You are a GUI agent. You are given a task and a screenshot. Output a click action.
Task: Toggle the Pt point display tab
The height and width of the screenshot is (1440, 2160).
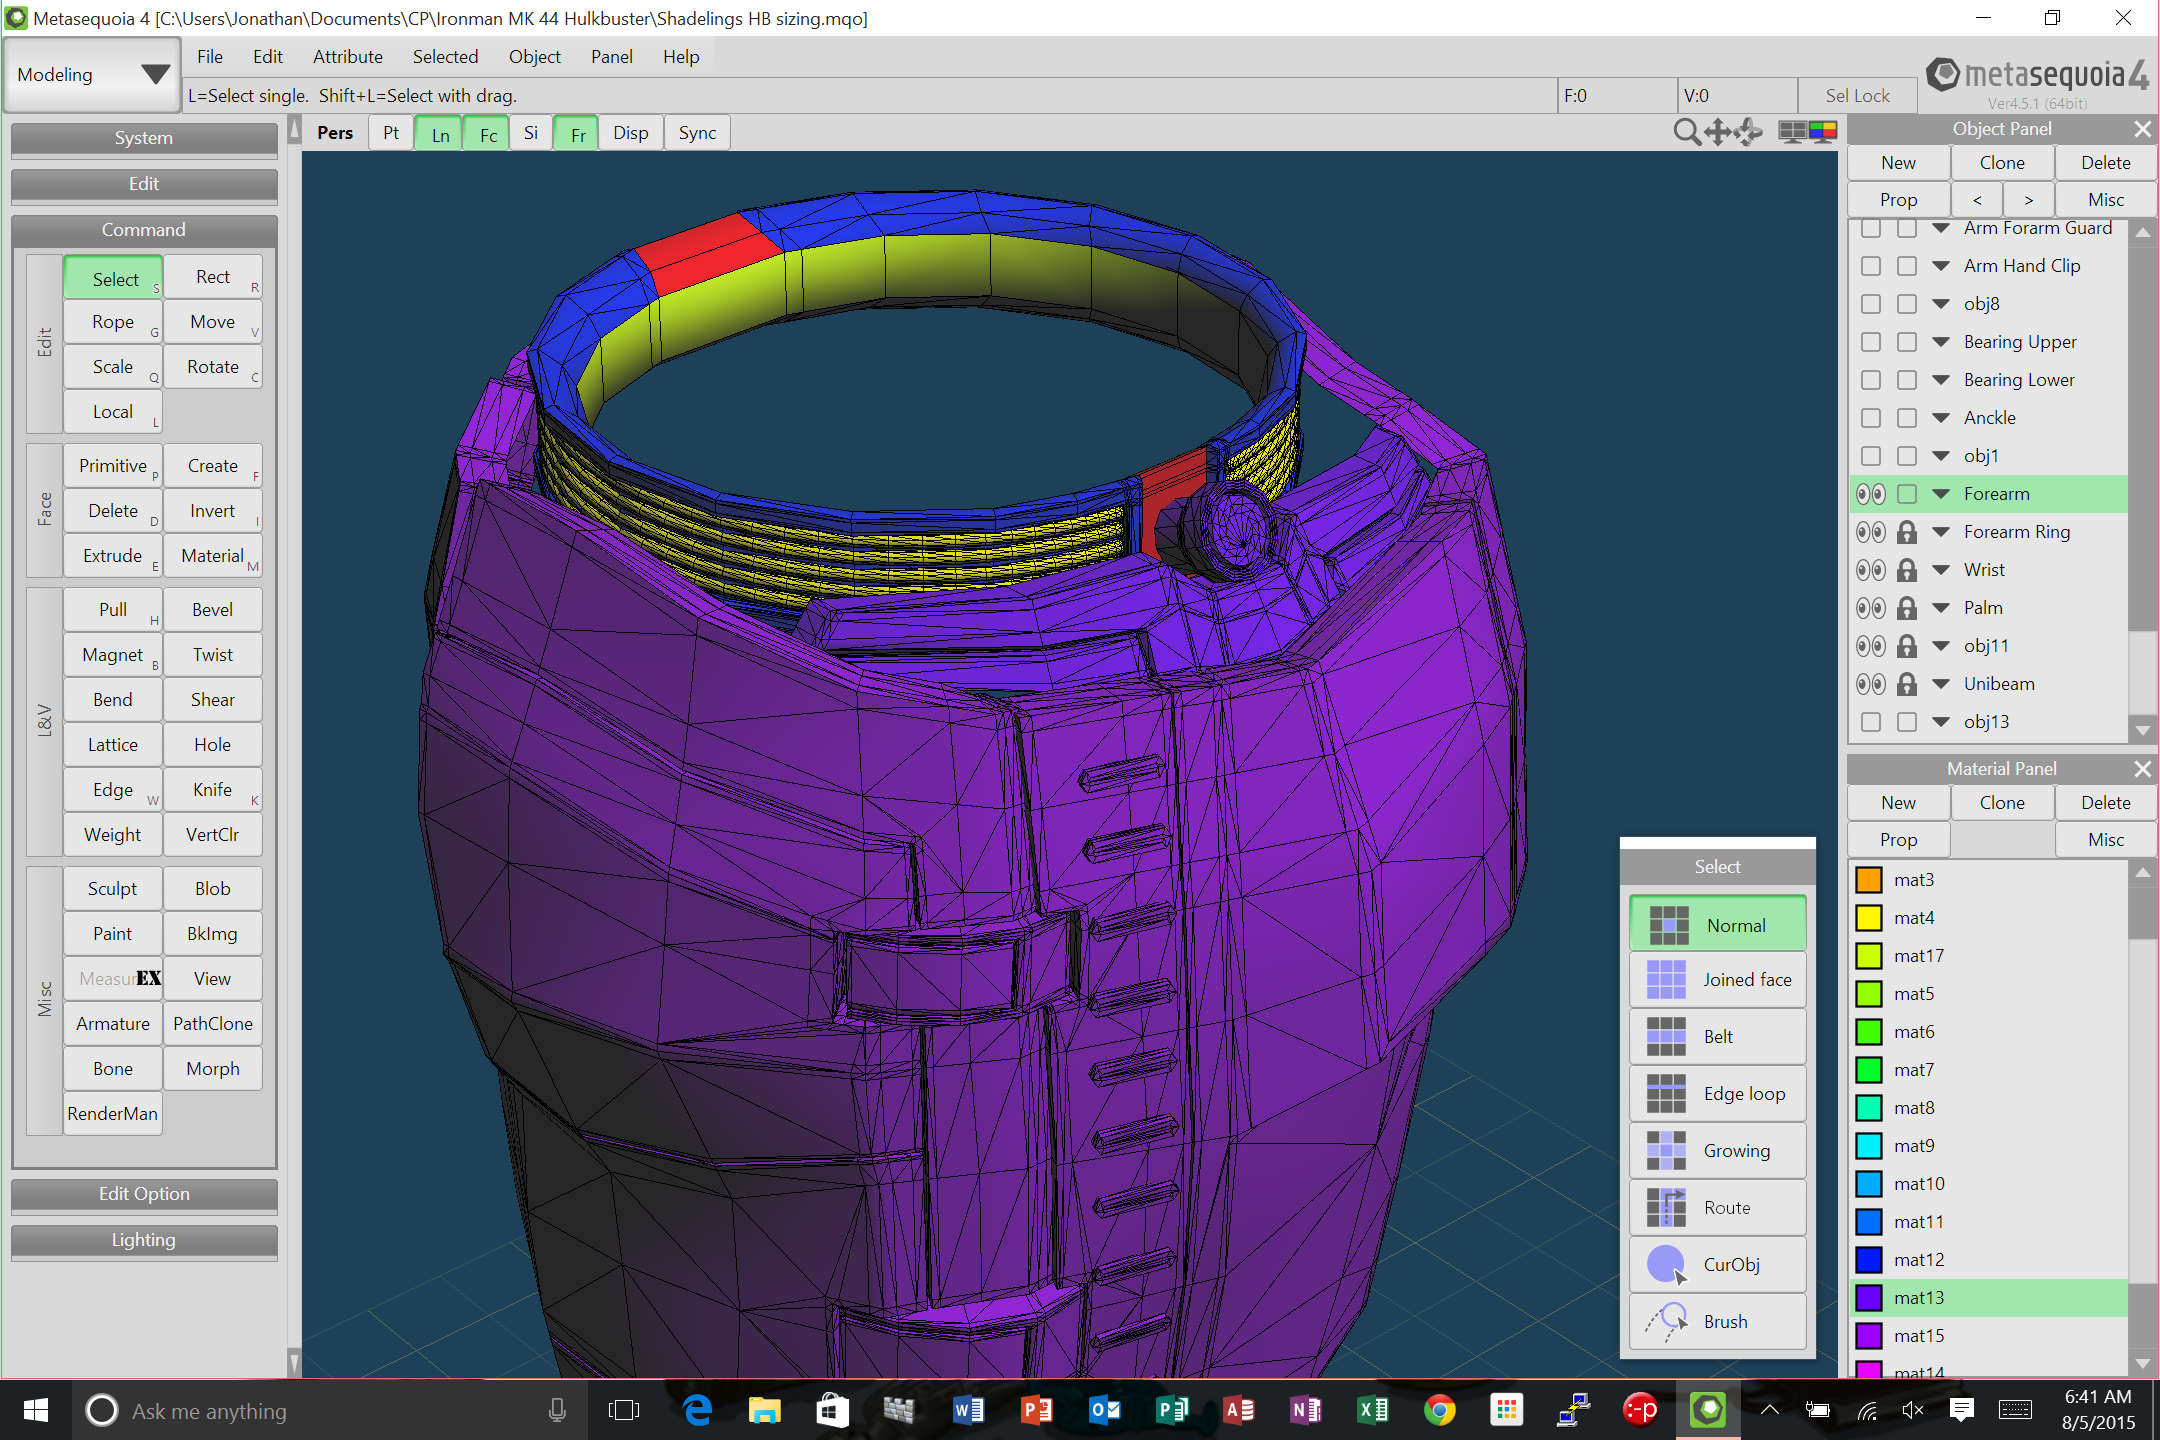(x=390, y=133)
